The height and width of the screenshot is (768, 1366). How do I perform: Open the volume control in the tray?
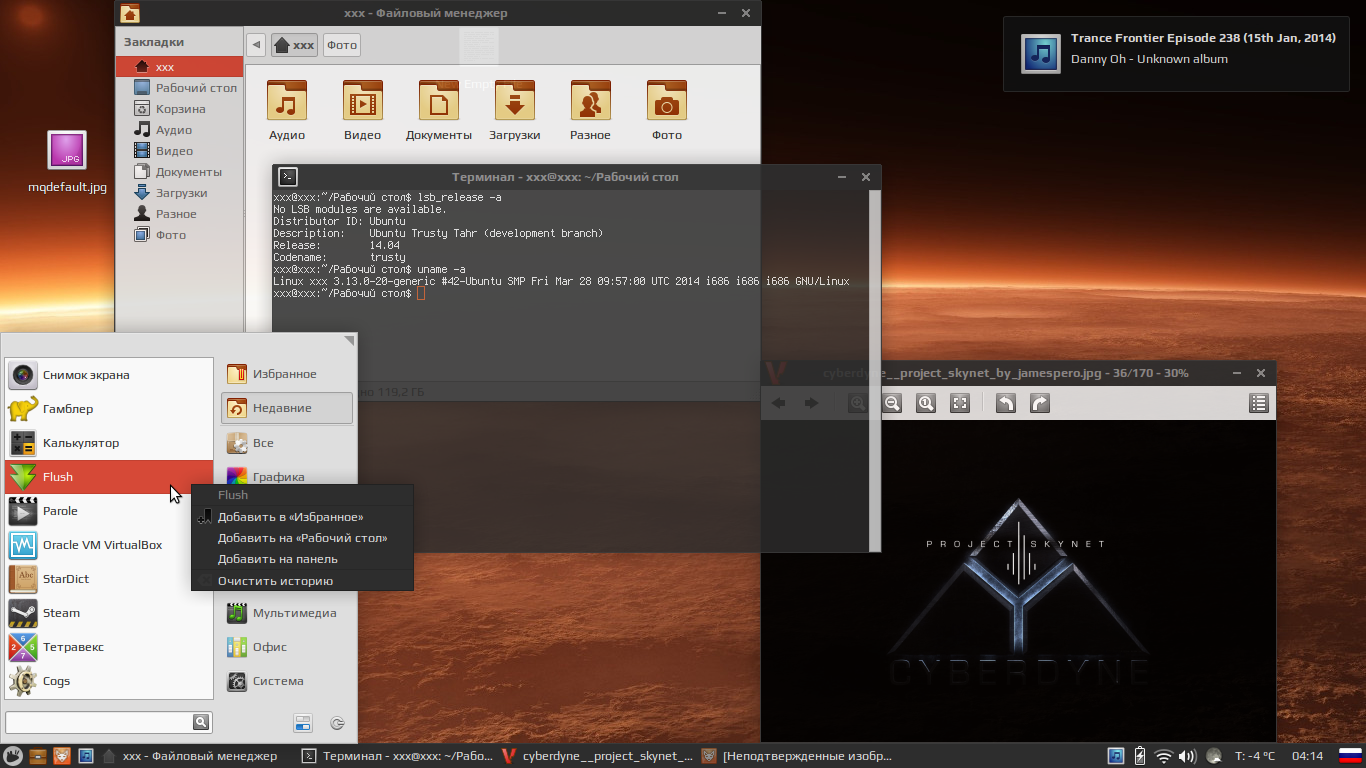[x=1188, y=756]
